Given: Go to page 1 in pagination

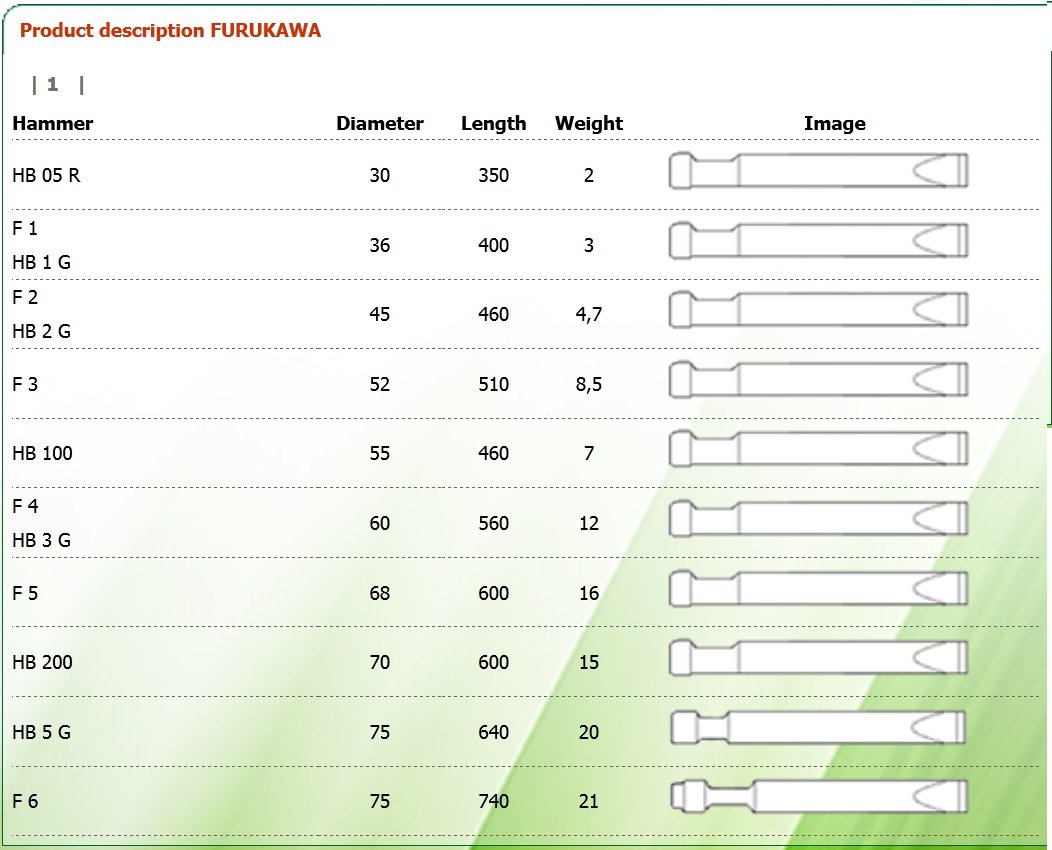Looking at the screenshot, I should pyautogui.click(x=52, y=85).
